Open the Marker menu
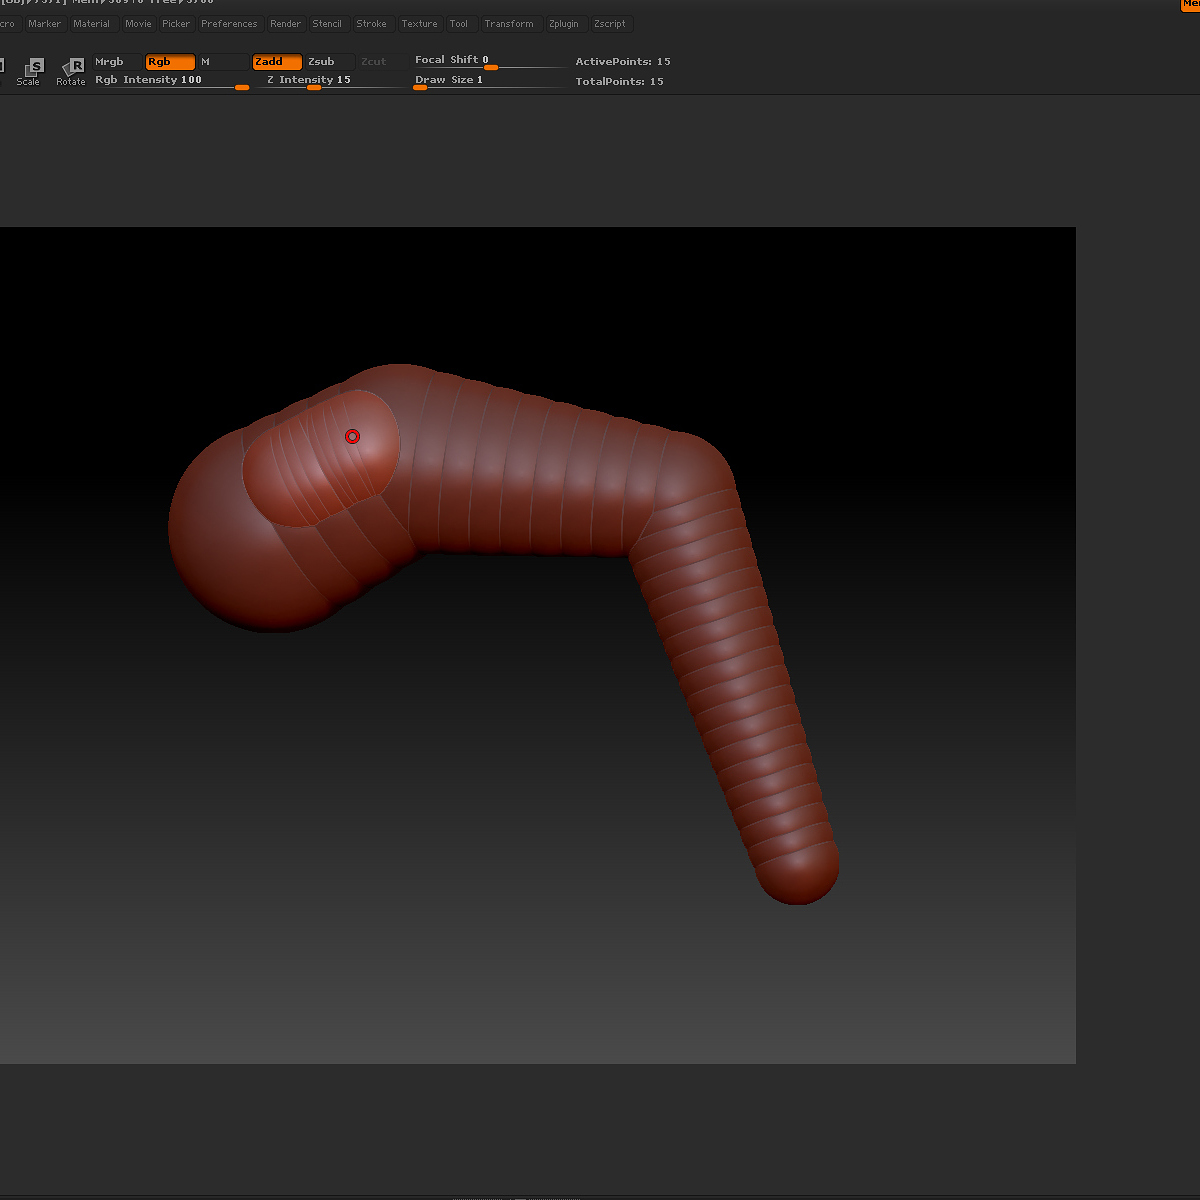Image resolution: width=1200 pixels, height=1200 pixels. coord(45,24)
